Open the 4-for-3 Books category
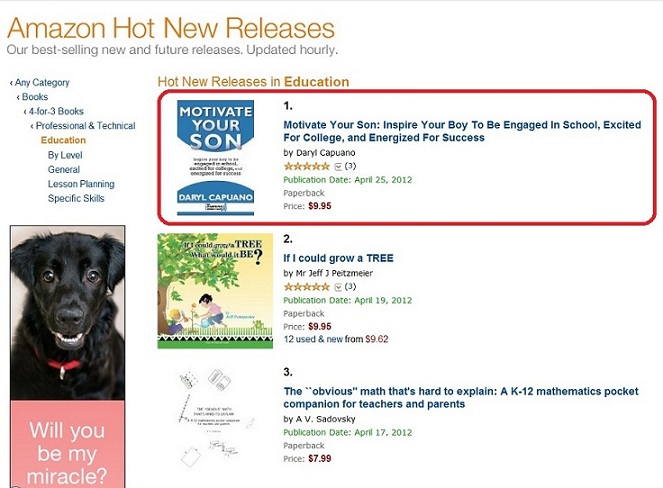Screen dimensions: 663x488 [x=55, y=111]
